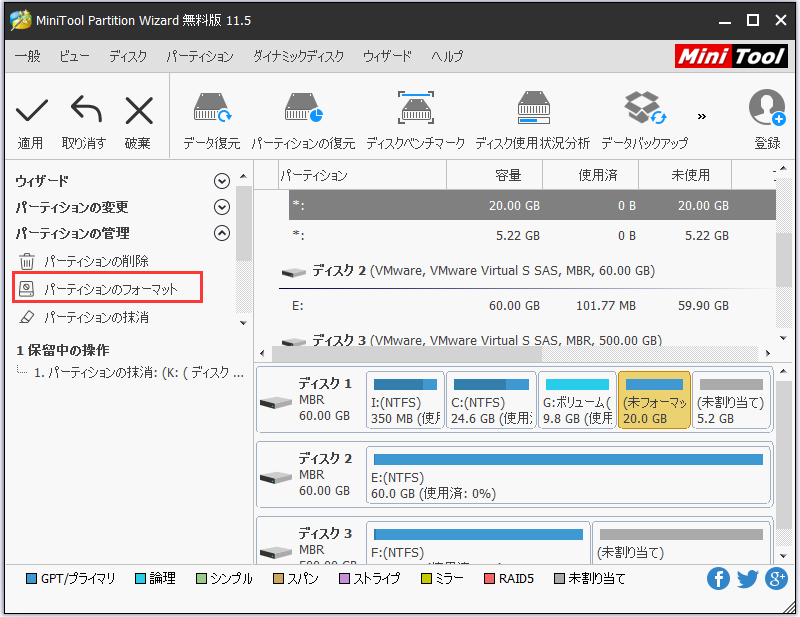This screenshot has height=617, width=800.
Task: Sort by the パーティション column header
Action: click(362, 175)
